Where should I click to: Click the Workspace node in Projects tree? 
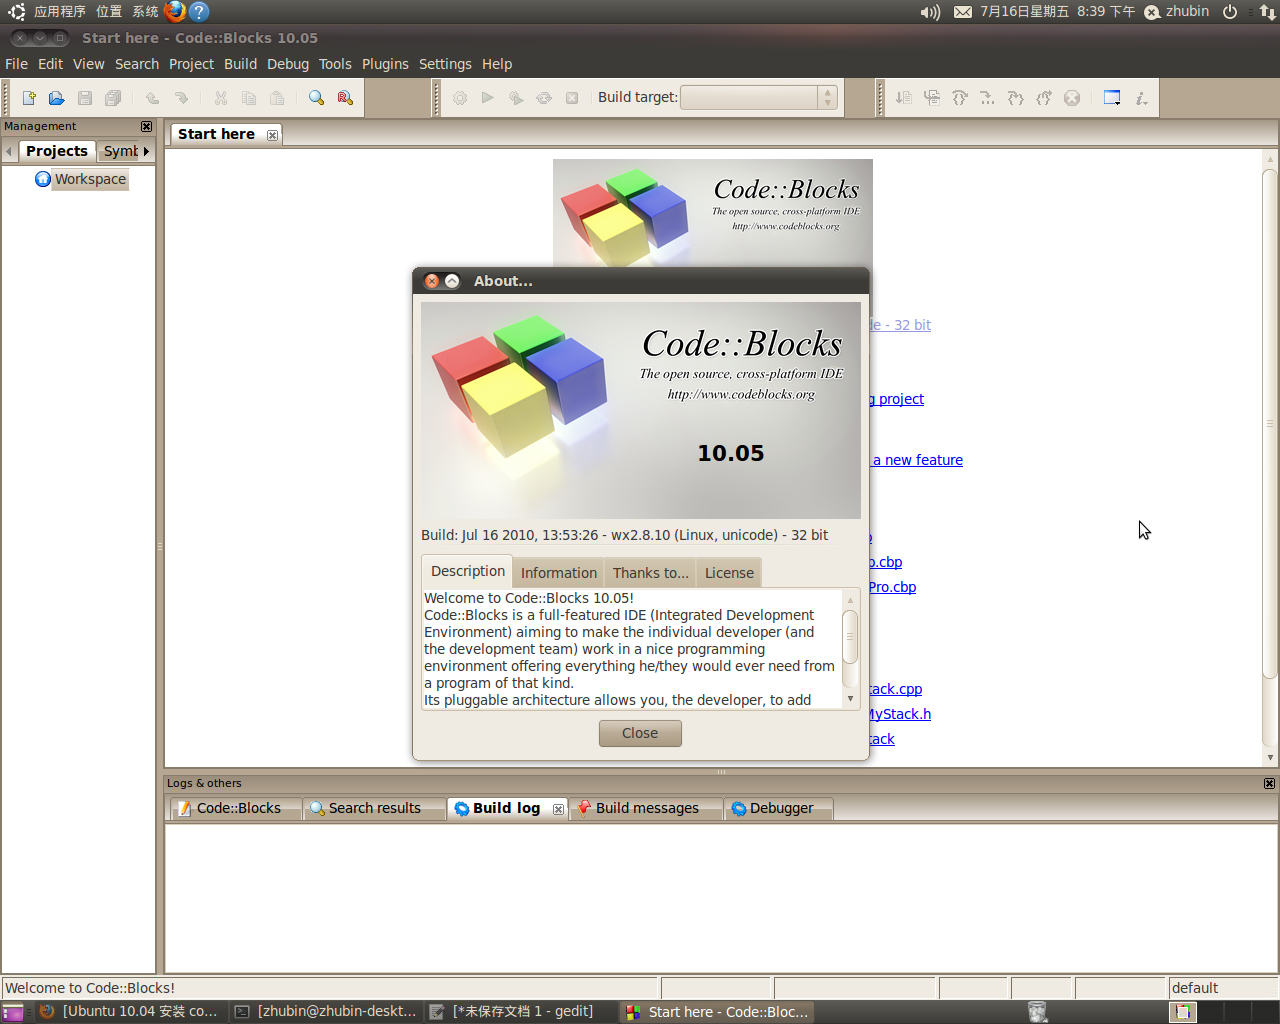click(90, 179)
